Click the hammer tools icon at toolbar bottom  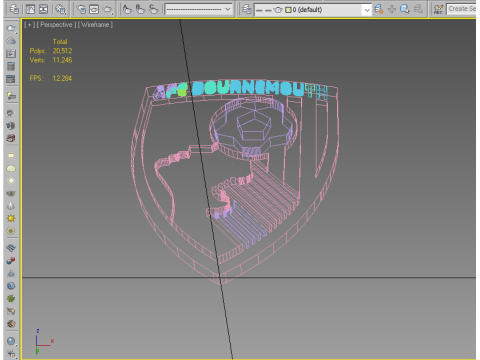tap(11, 353)
